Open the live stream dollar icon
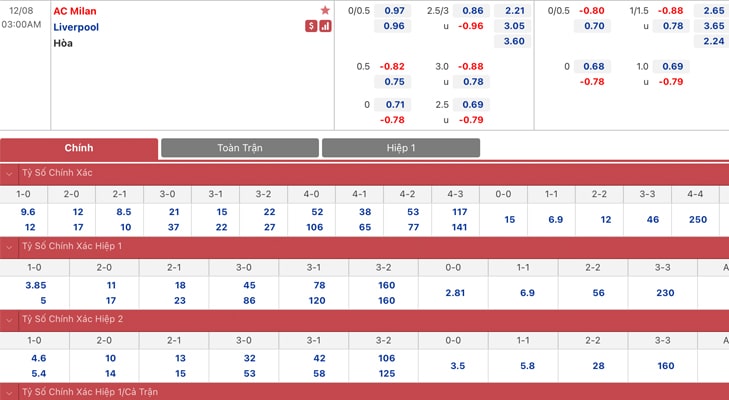This screenshot has width=729, height=400. point(311,26)
